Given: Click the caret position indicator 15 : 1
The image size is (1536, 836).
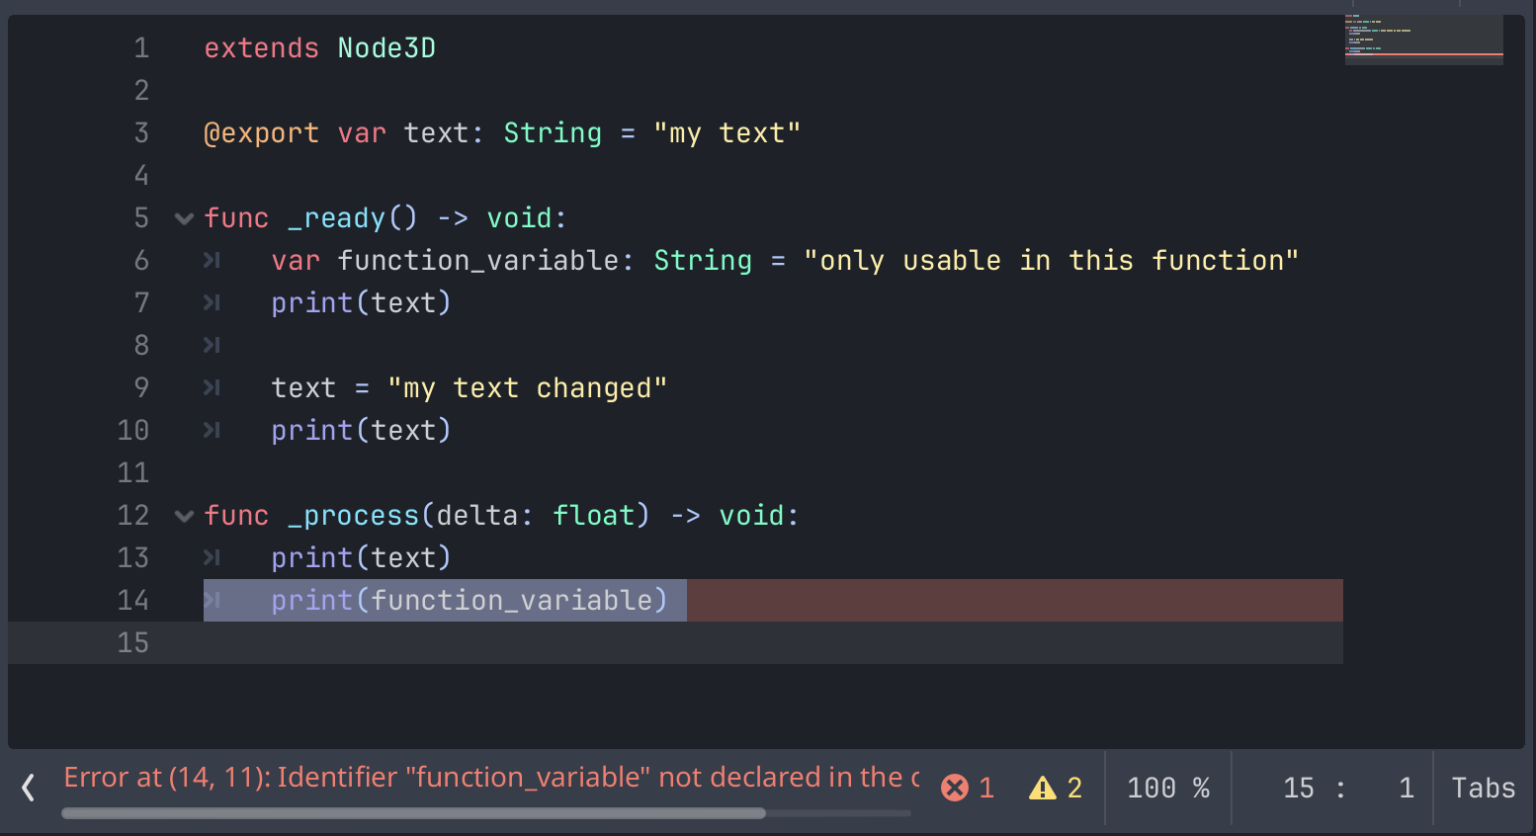Looking at the screenshot, I should [x=1348, y=787].
